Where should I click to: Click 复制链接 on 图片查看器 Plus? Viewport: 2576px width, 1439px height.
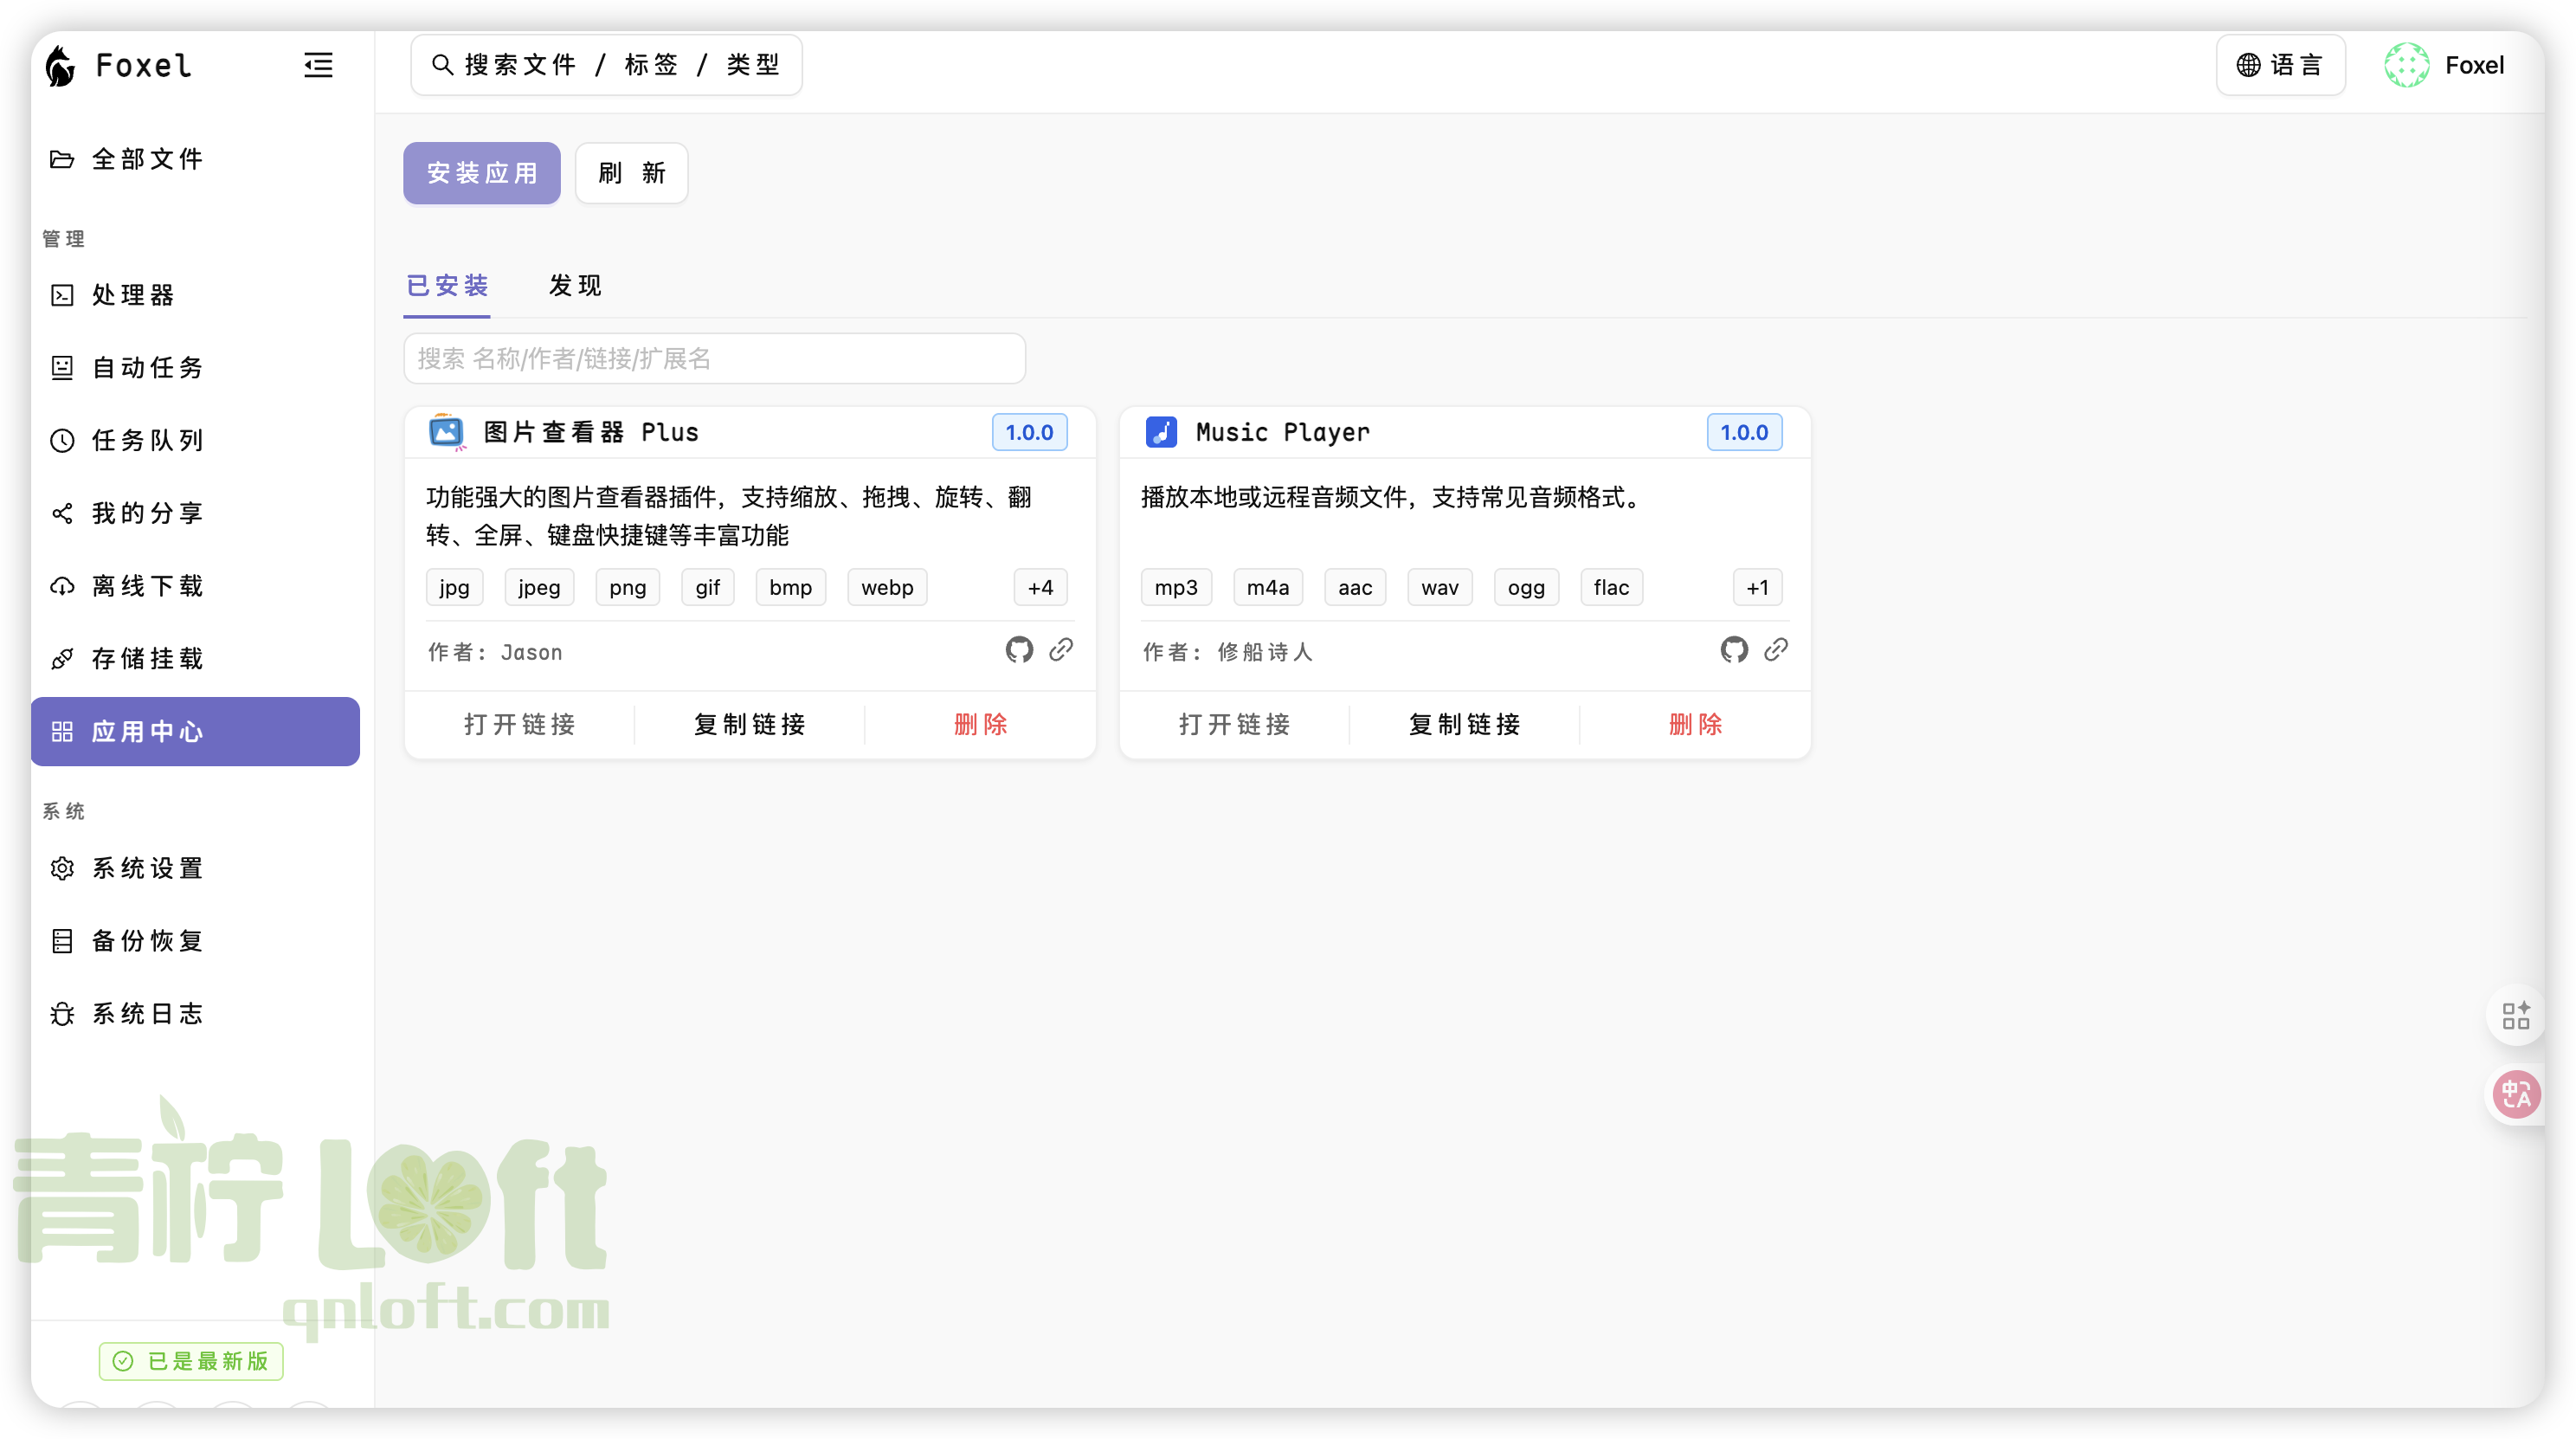749,724
